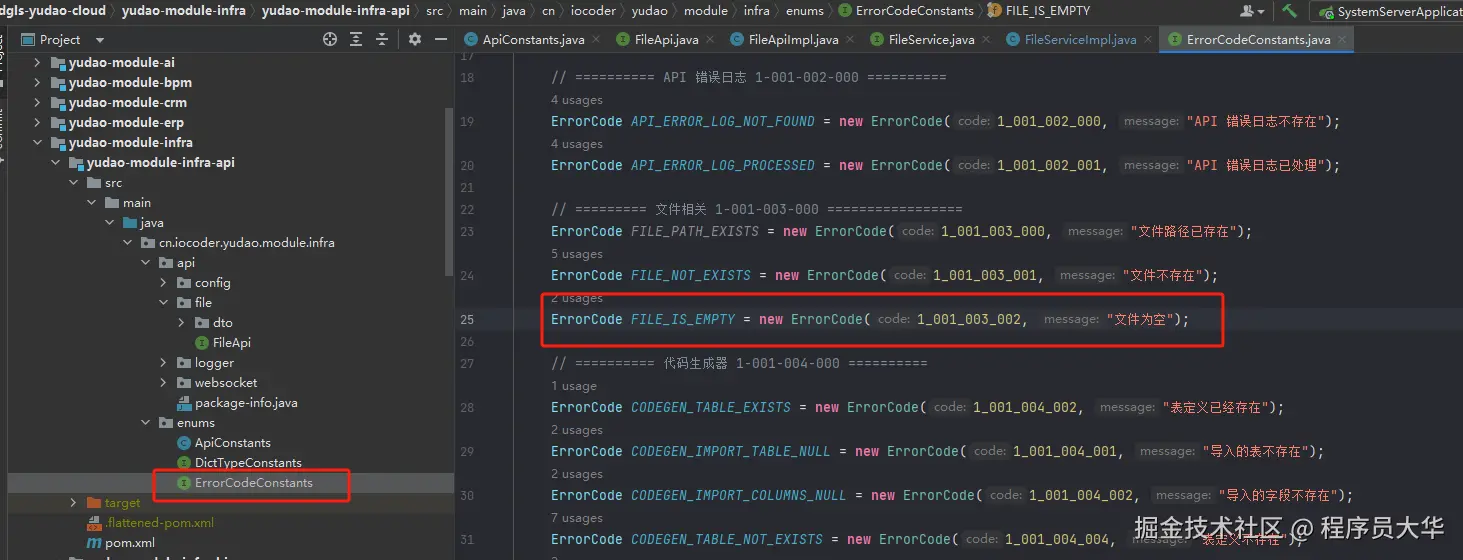Collapse the enums package
The height and width of the screenshot is (560, 1463).
click(x=145, y=422)
